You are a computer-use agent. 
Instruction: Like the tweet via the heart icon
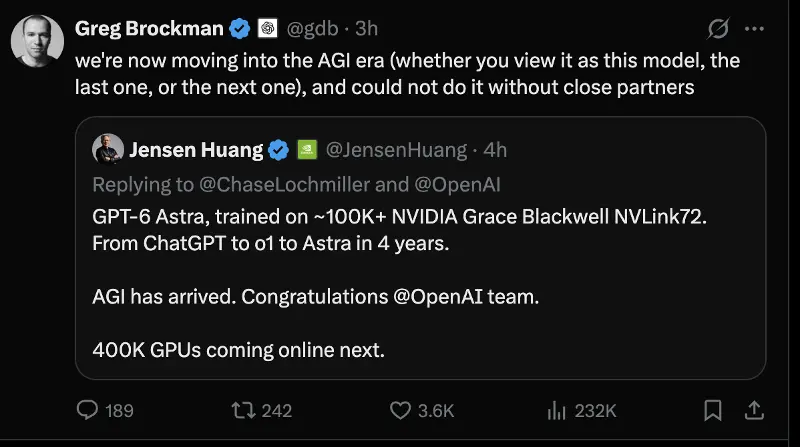pos(400,410)
